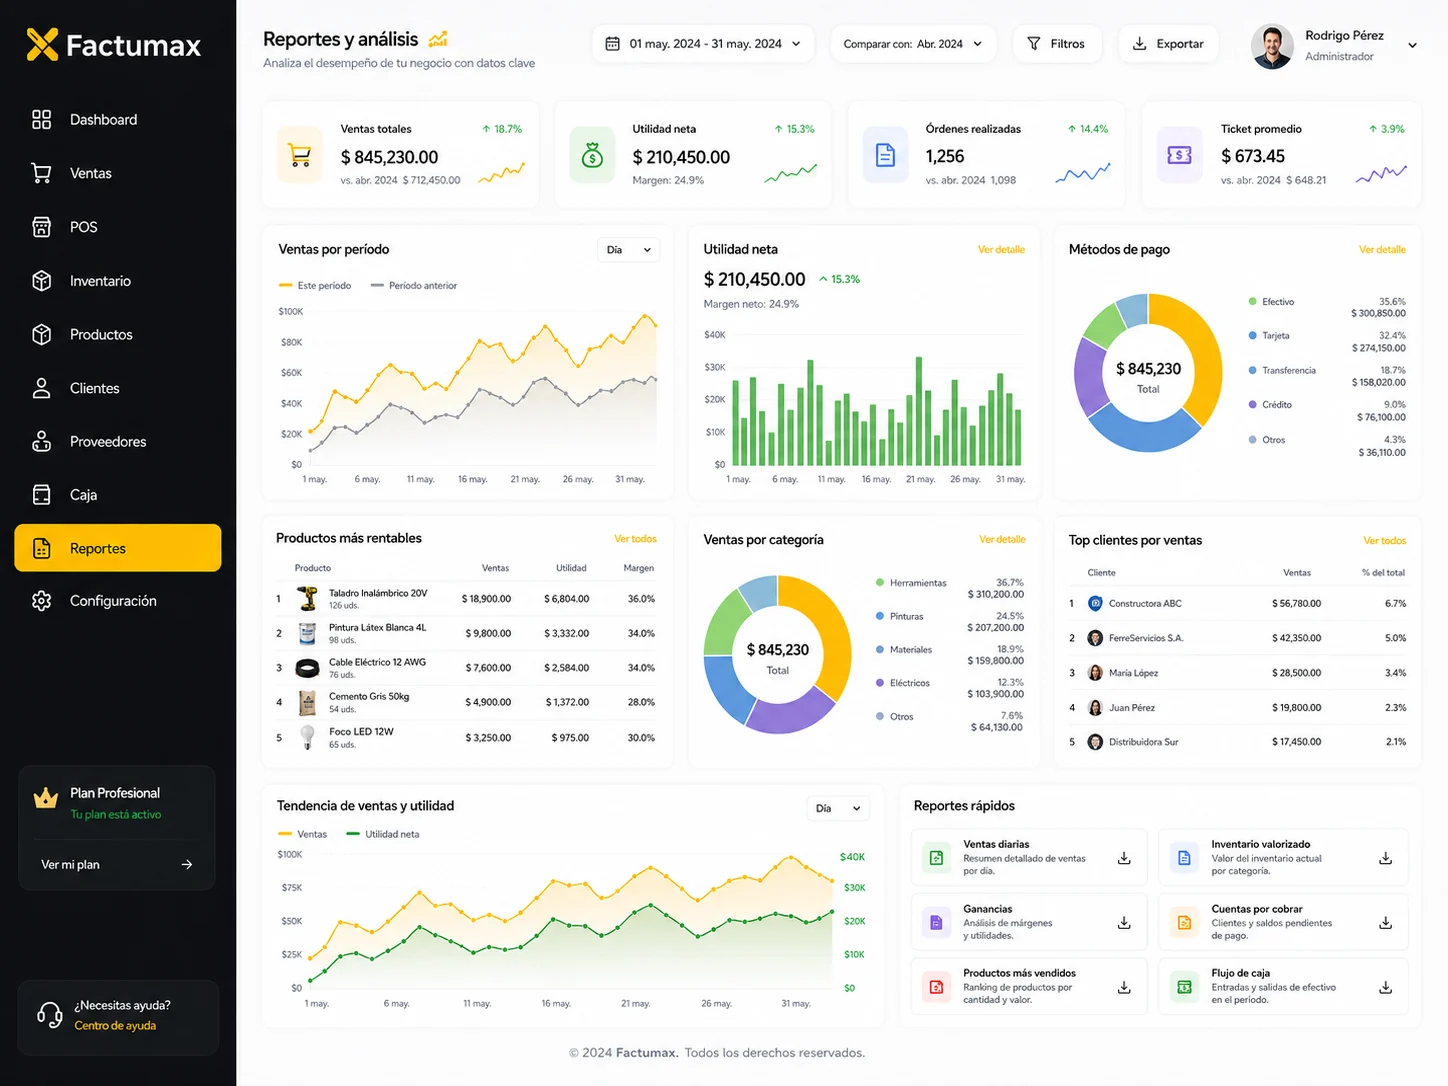Click the Inventario box icon
The height and width of the screenshot is (1086, 1448).
click(41, 281)
